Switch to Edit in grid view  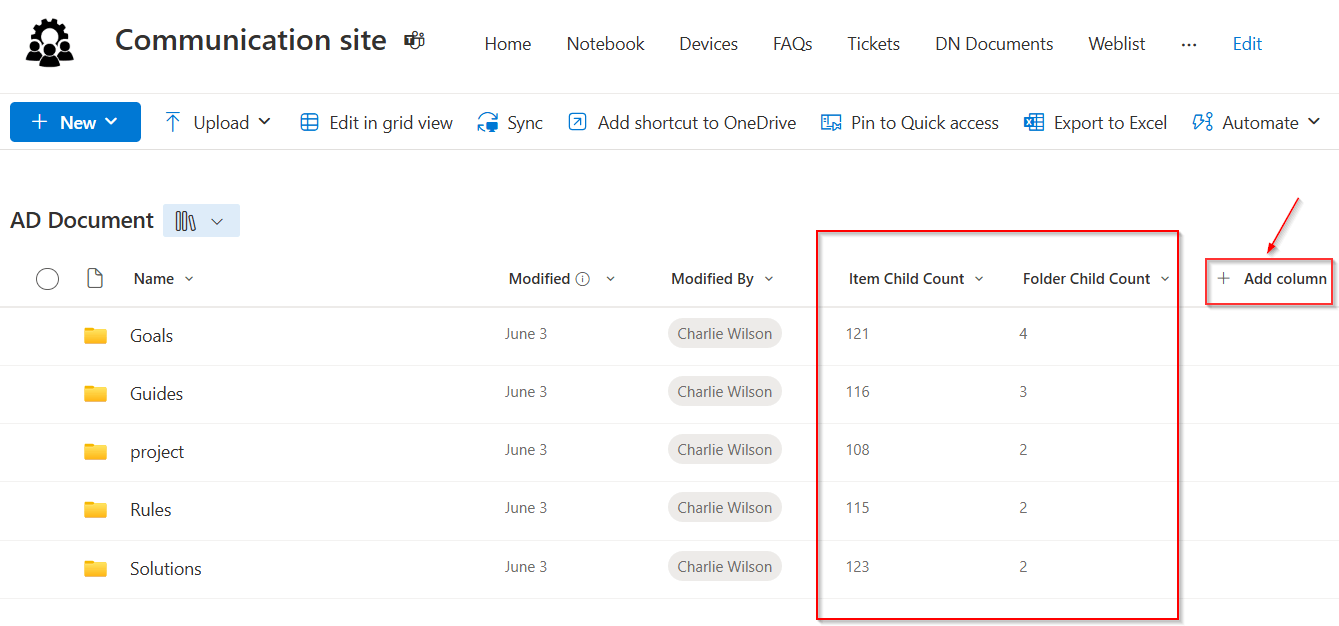pos(375,121)
